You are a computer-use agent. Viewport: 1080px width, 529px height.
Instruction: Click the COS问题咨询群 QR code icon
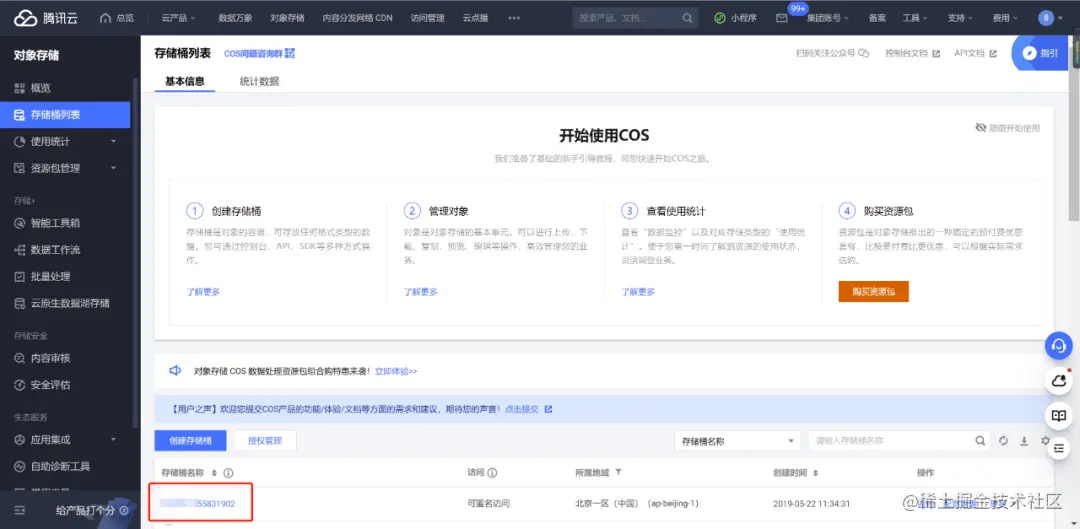290,54
